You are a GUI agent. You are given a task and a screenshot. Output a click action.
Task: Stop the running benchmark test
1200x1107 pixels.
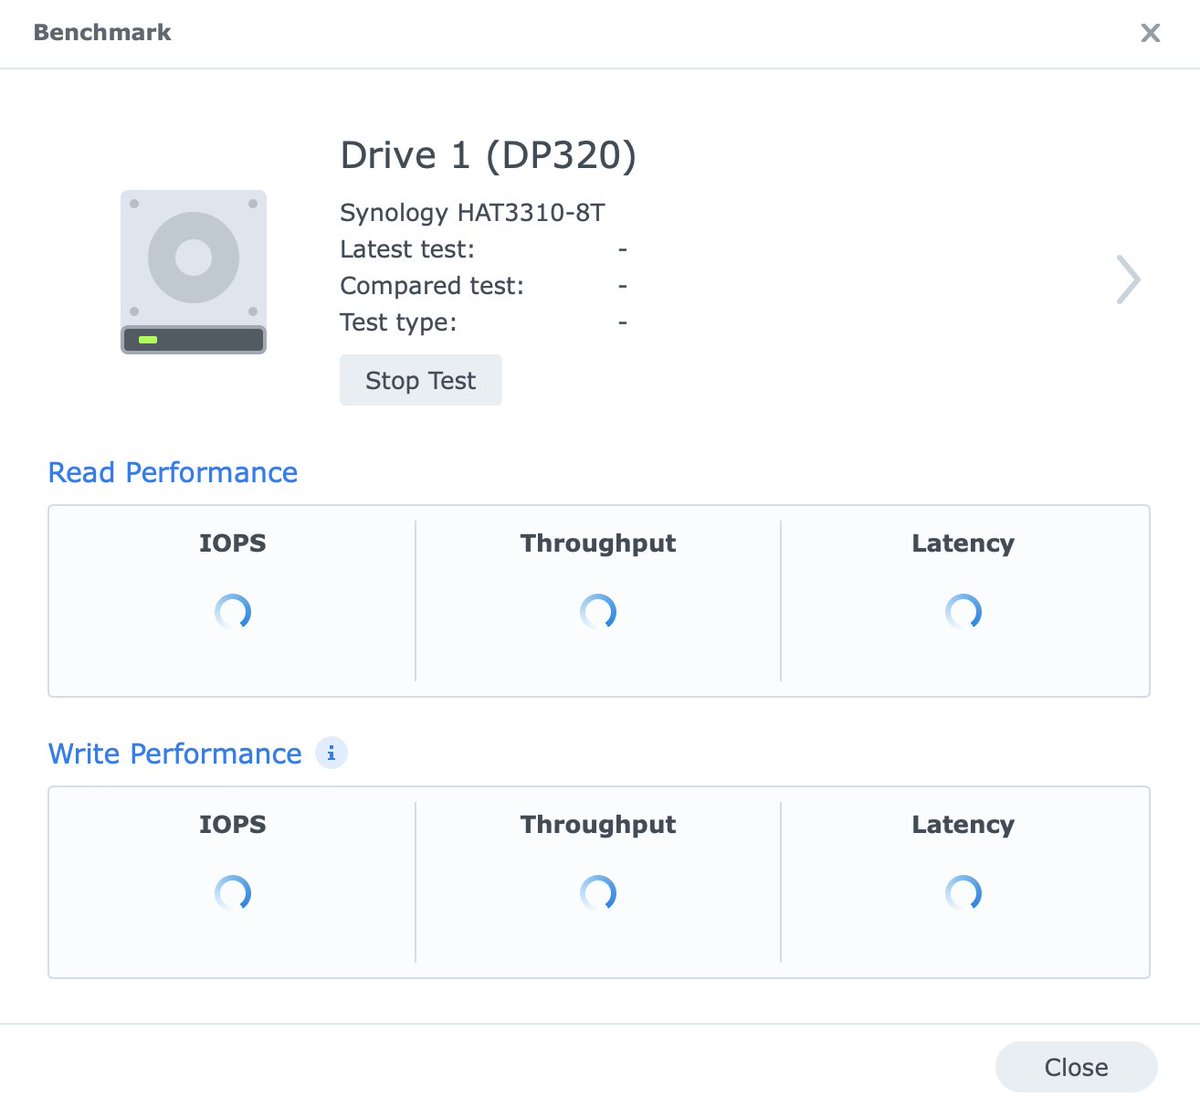[420, 380]
